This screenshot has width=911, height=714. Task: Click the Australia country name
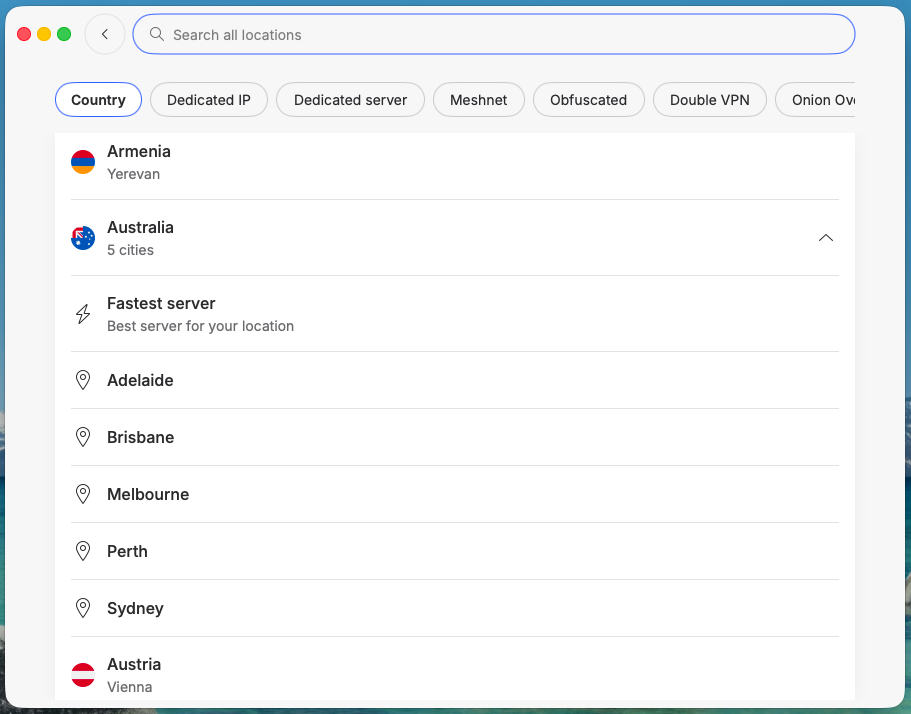coord(140,227)
